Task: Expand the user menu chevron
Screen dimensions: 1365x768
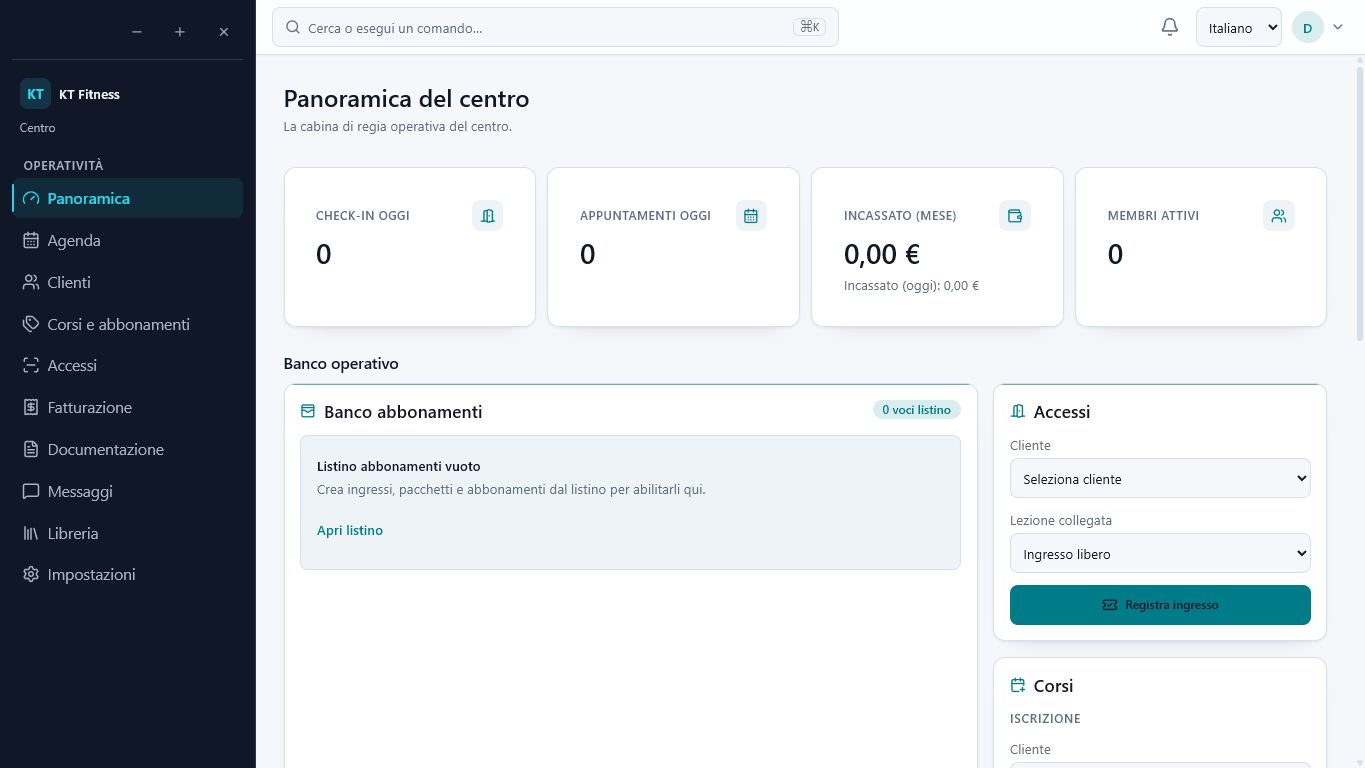Action: (x=1338, y=27)
